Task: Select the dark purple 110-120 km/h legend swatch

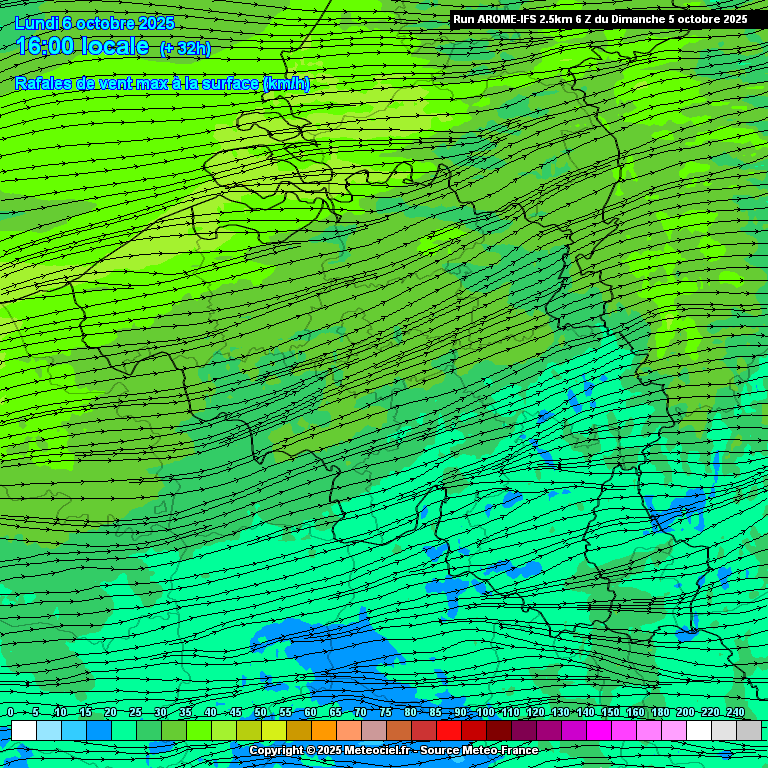Action: tap(523, 730)
